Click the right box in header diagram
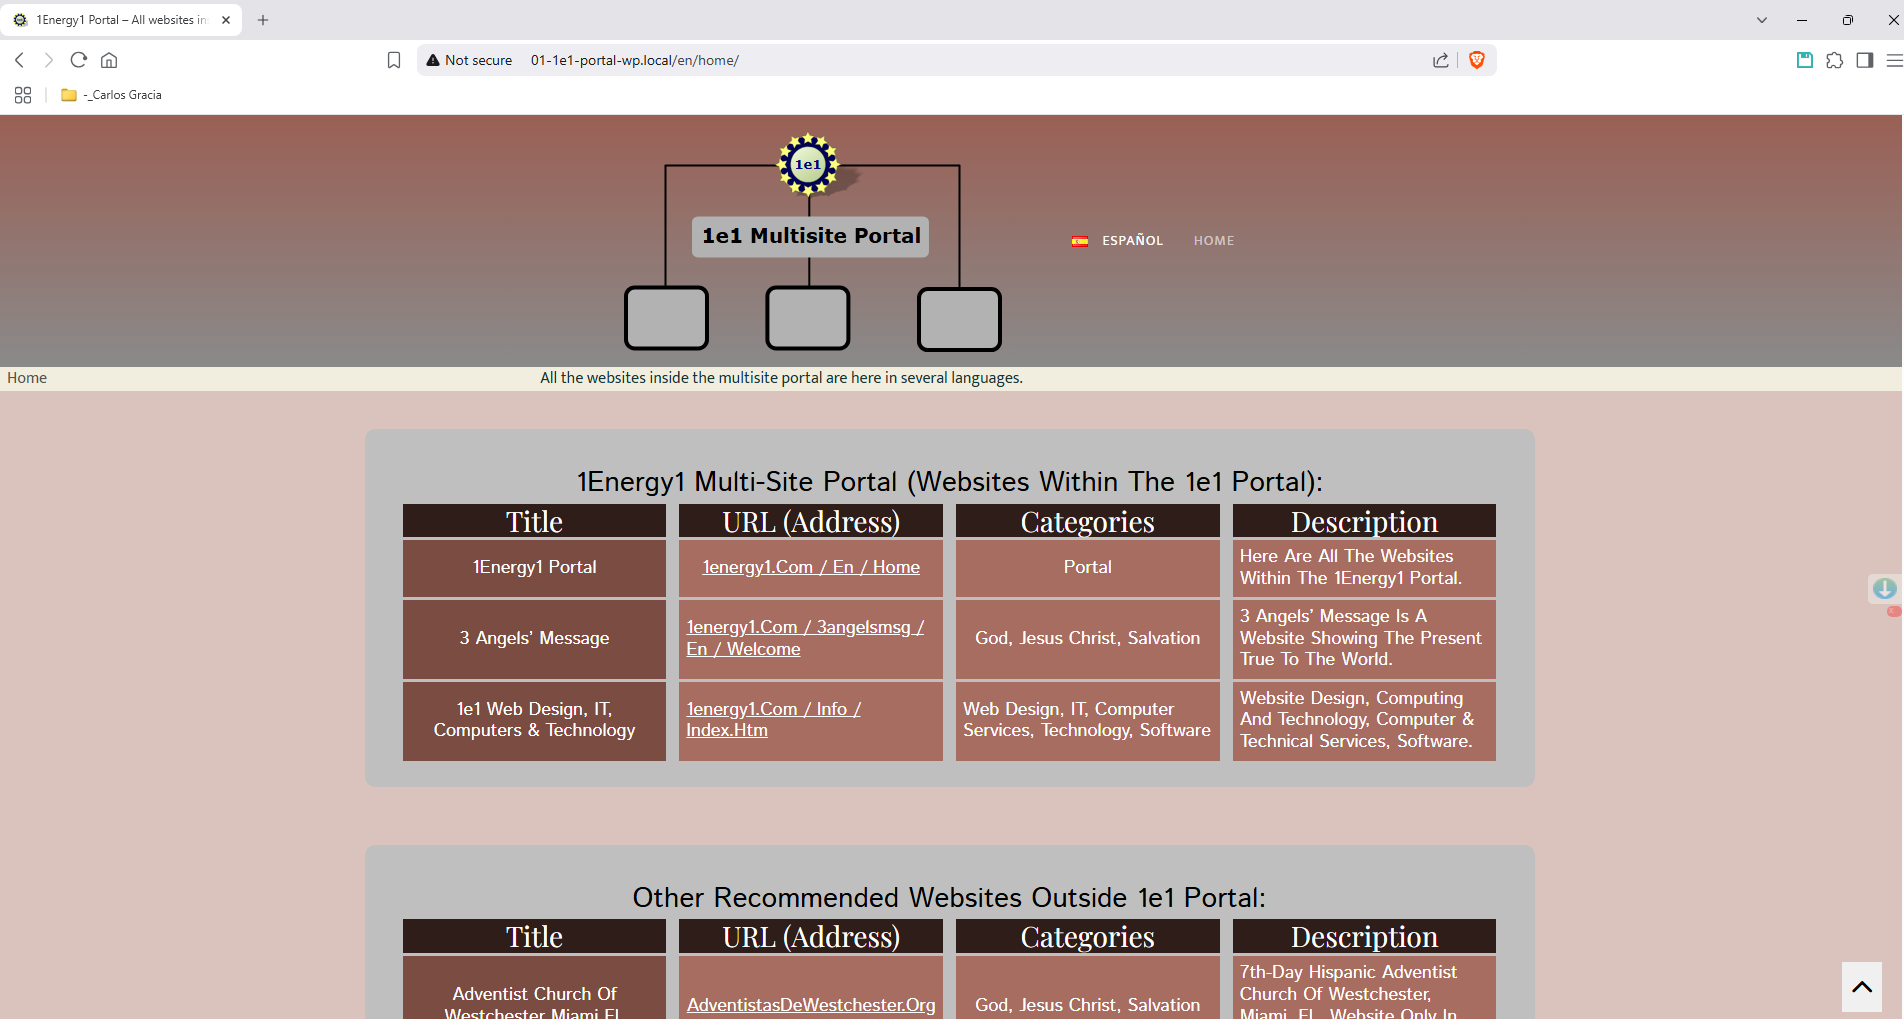Viewport: 1904px width, 1019px height. pyautogui.click(x=959, y=319)
